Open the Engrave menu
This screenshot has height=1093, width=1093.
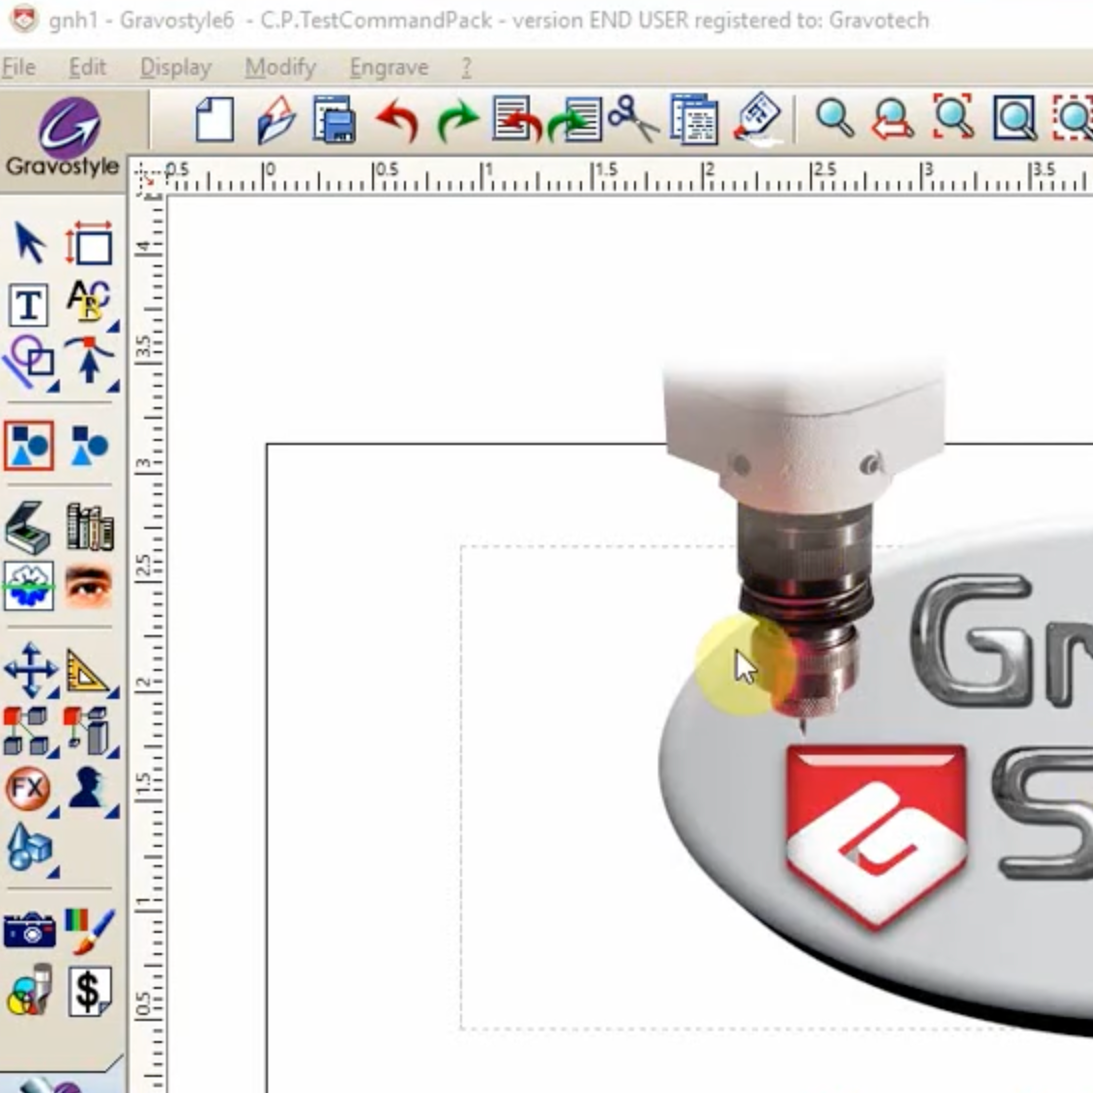tap(389, 68)
